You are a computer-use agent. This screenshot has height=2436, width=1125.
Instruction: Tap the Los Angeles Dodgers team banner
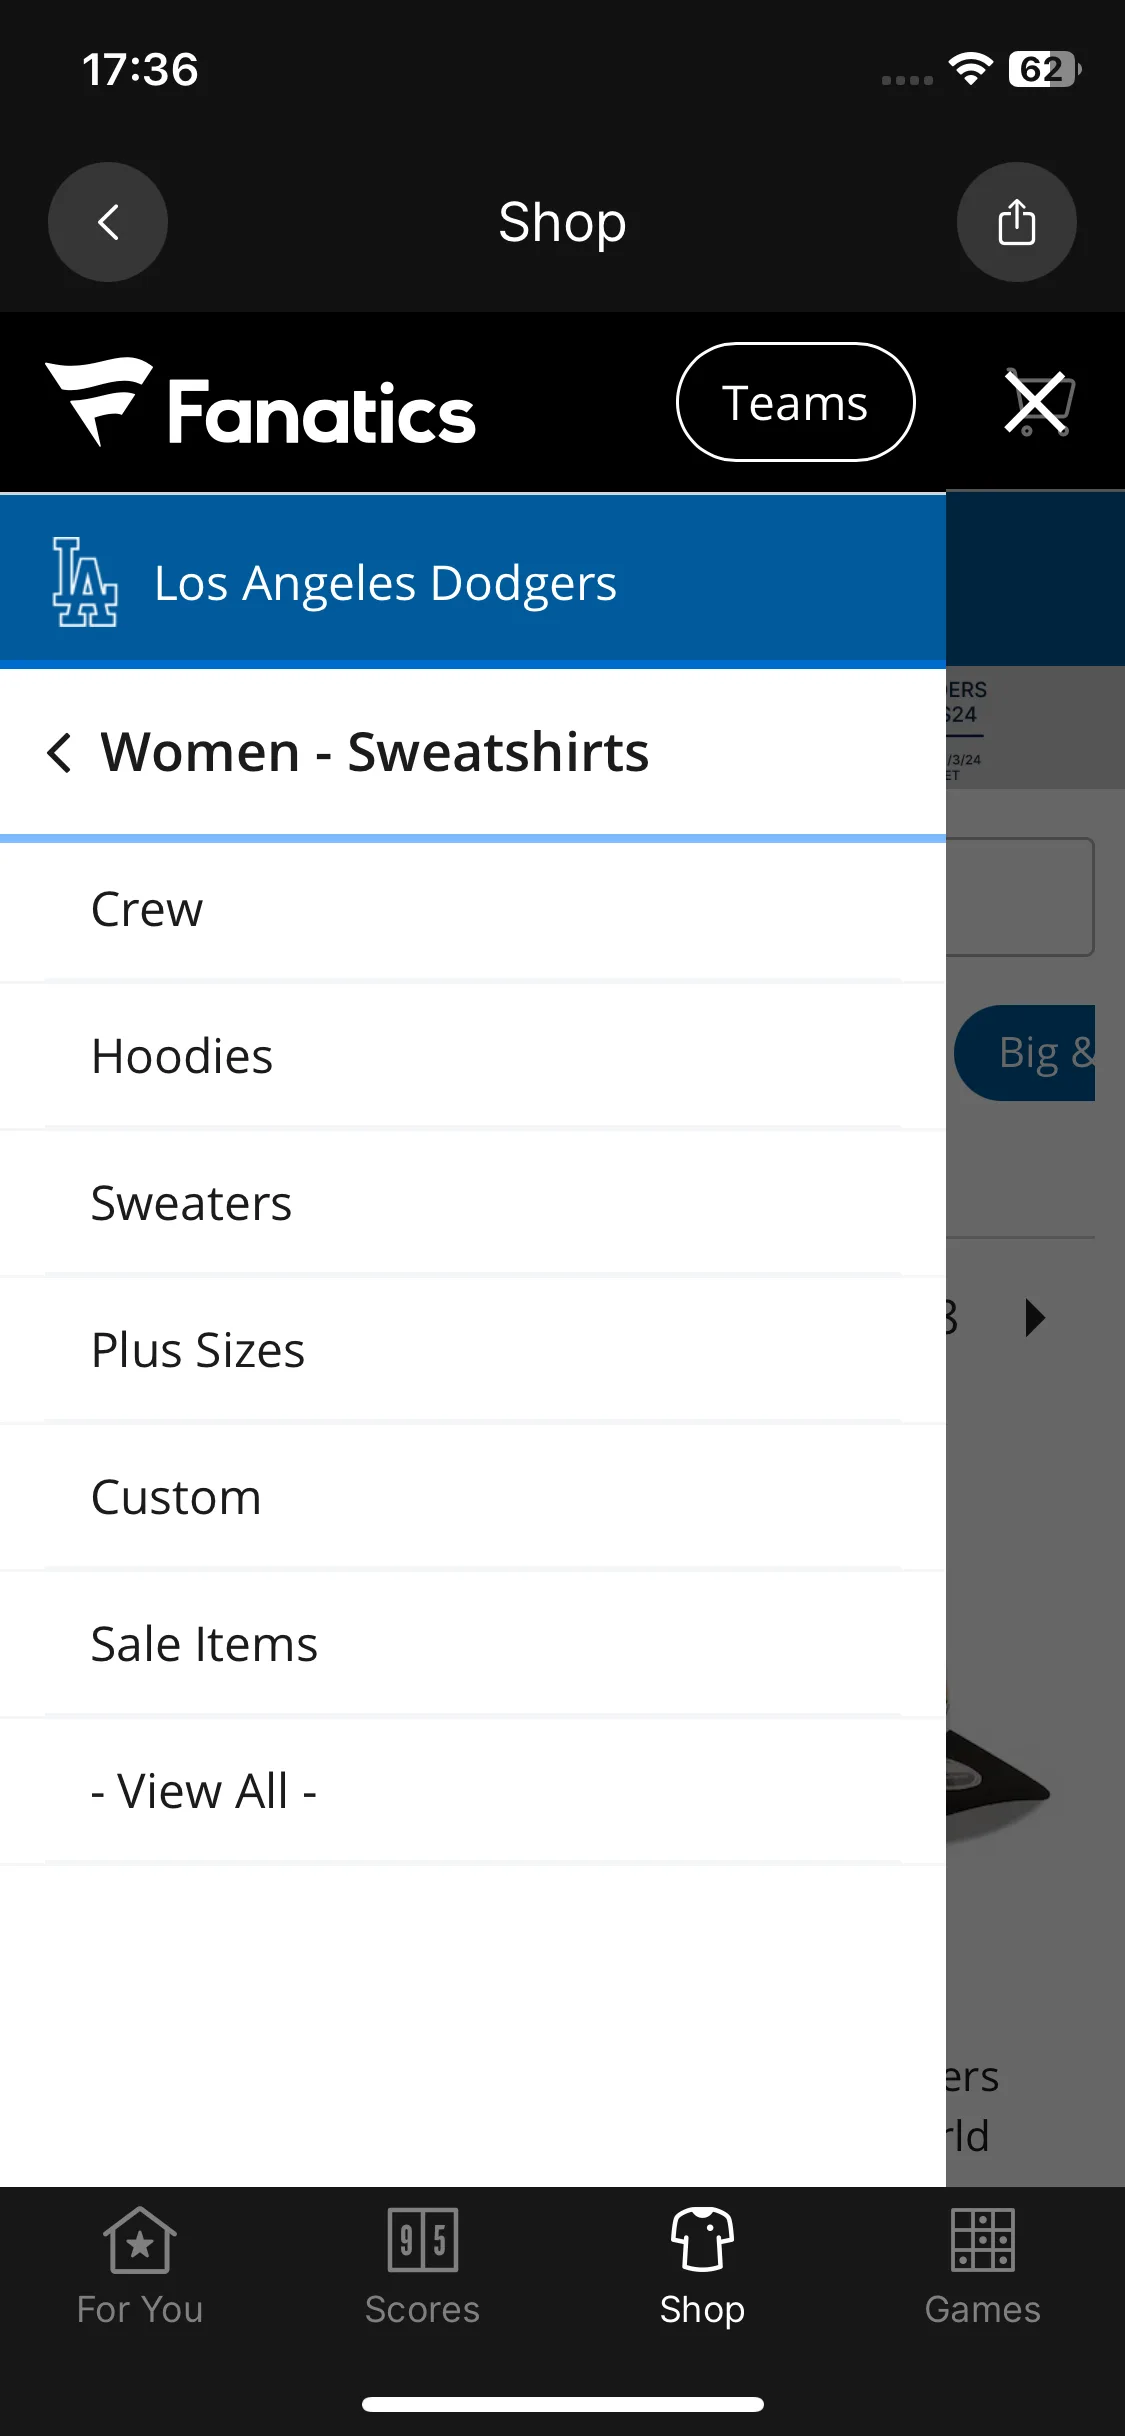(473, 581)
